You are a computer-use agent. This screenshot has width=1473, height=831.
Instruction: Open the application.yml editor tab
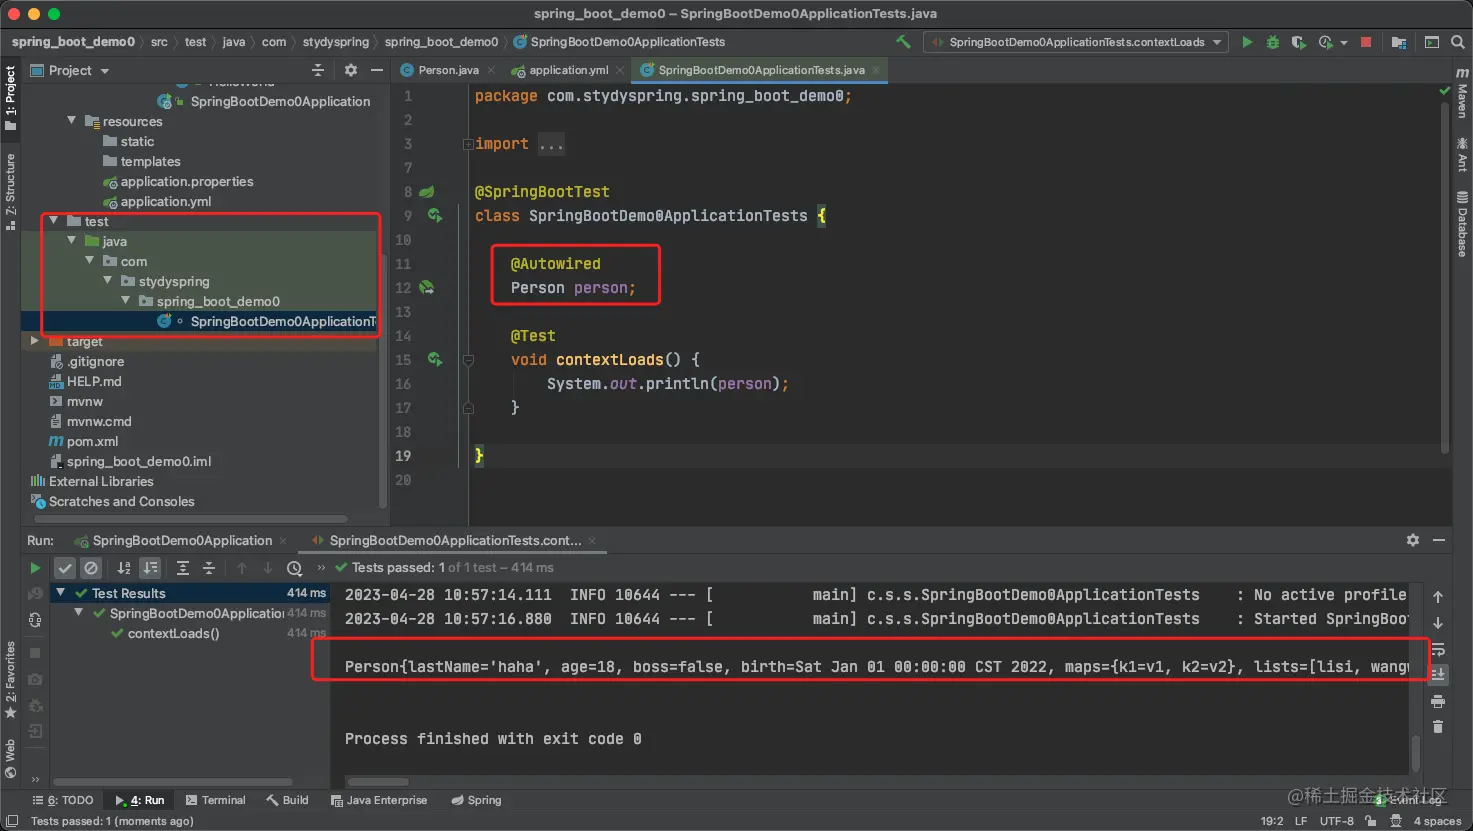(x=567, y=70)
